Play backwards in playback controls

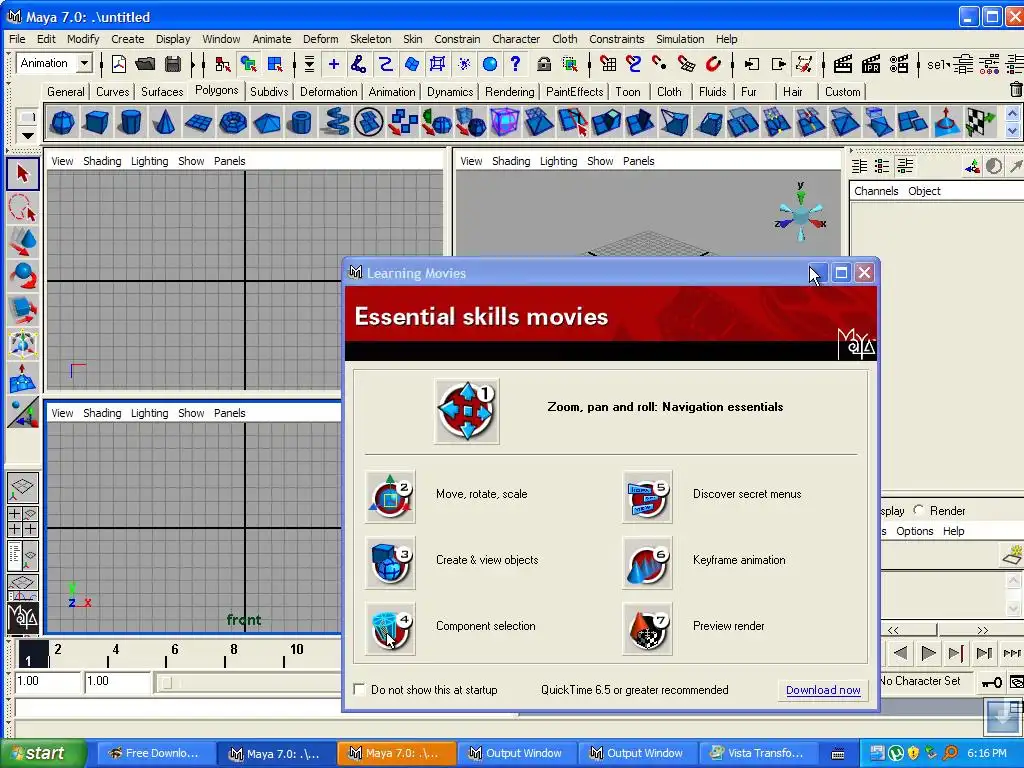tap(900, 652)
